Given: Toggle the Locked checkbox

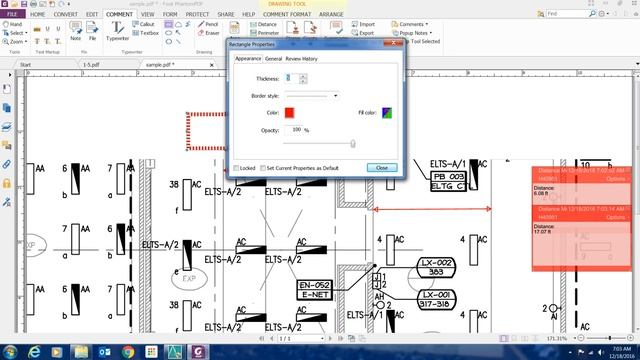Looking at the screenshot, I should pos(236,168).
